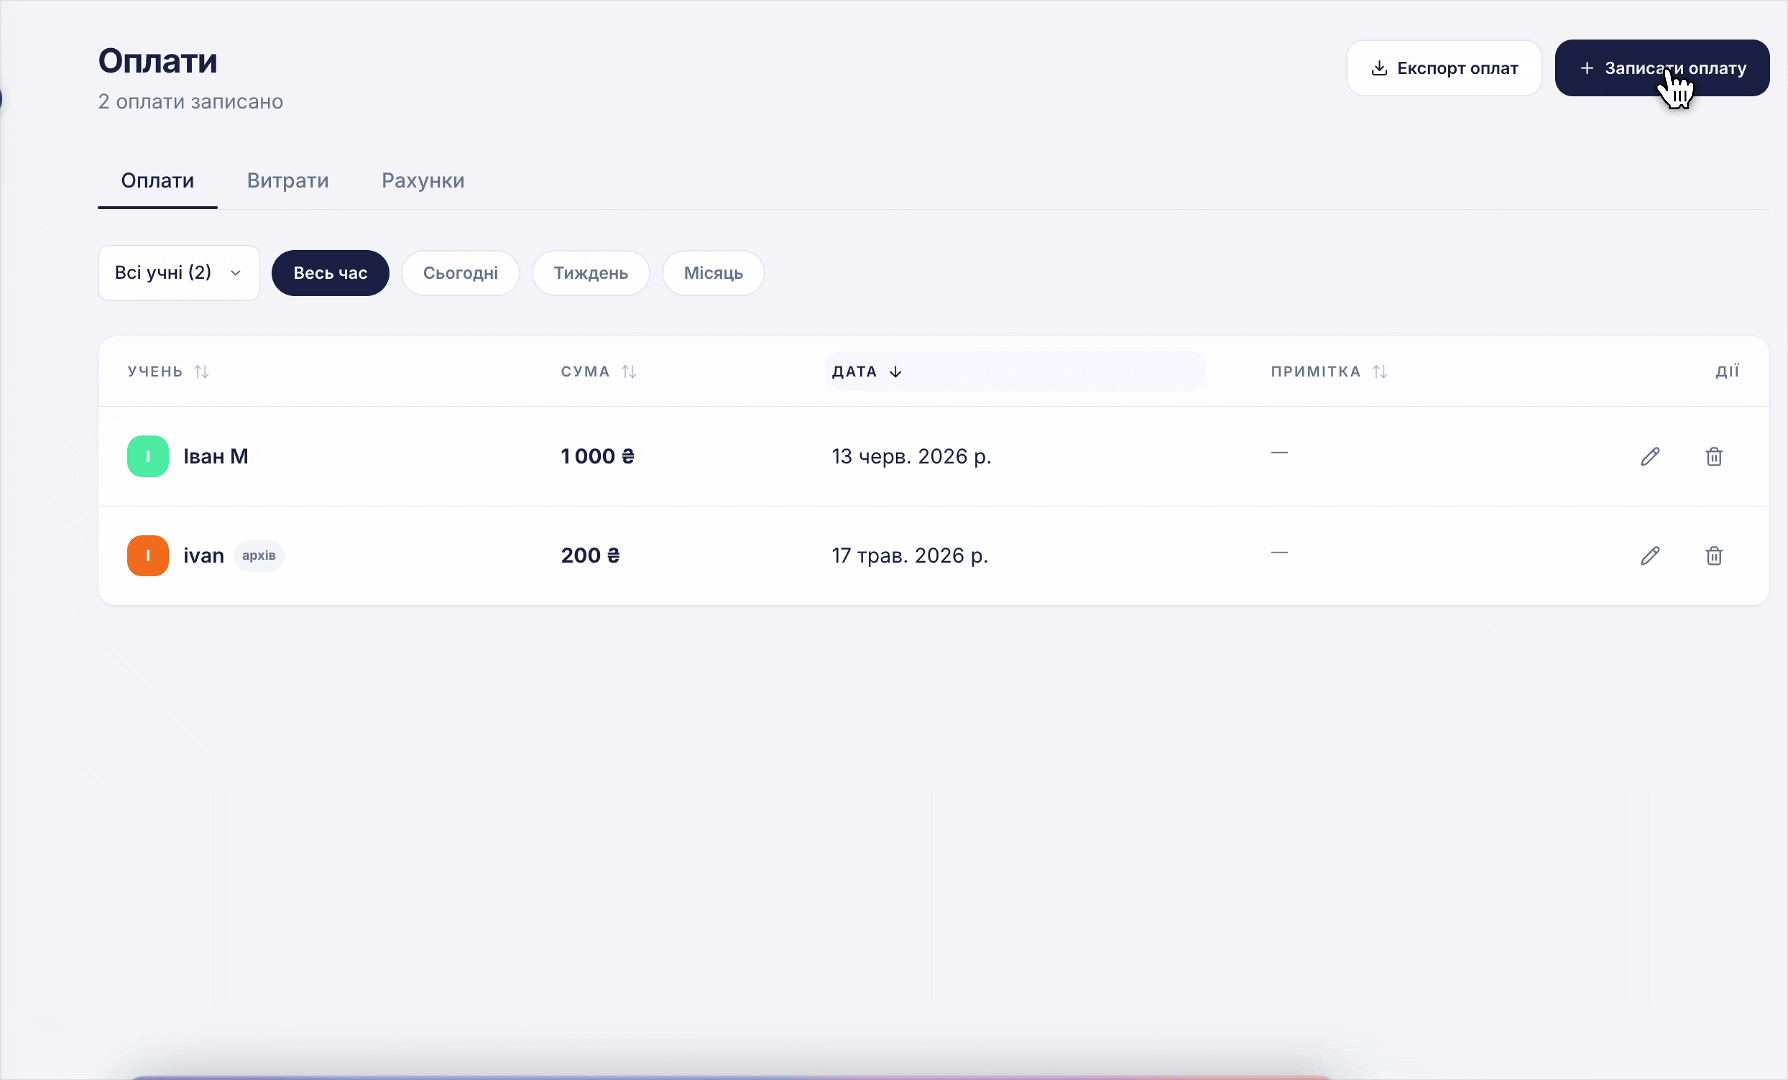
Task: Sort the table by Сума column arrows
Action: tap(629, 372)
